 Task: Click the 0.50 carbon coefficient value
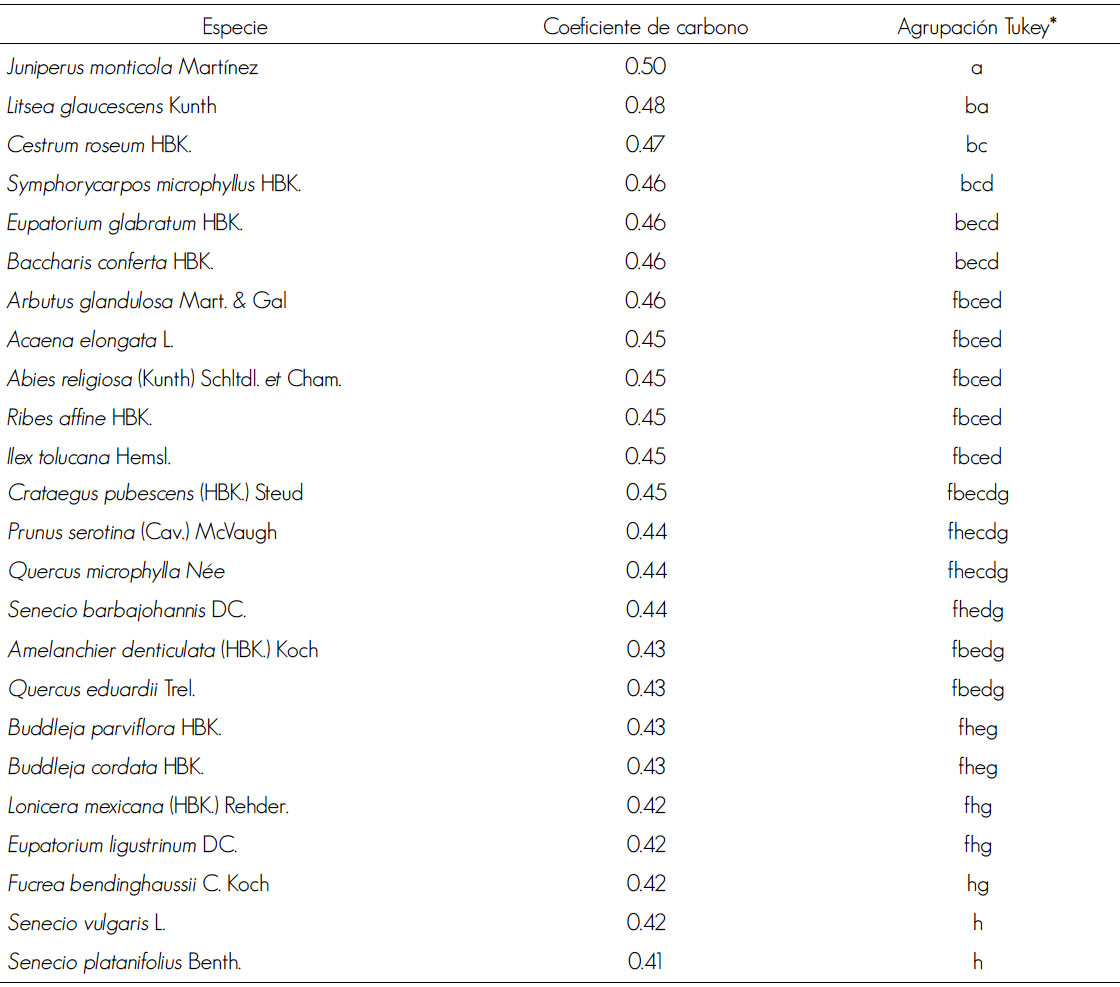point(645,67)
